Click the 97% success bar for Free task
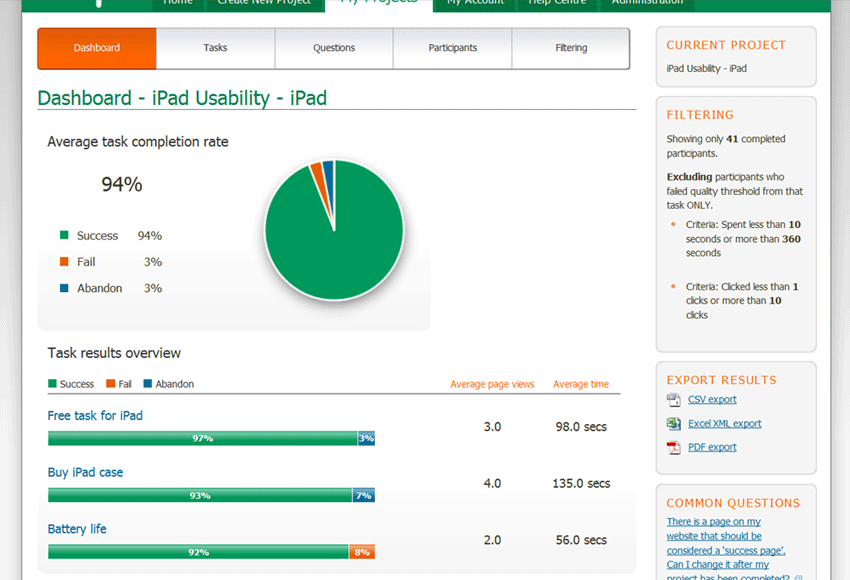This screenshot has height=580, width=850. 203,439
